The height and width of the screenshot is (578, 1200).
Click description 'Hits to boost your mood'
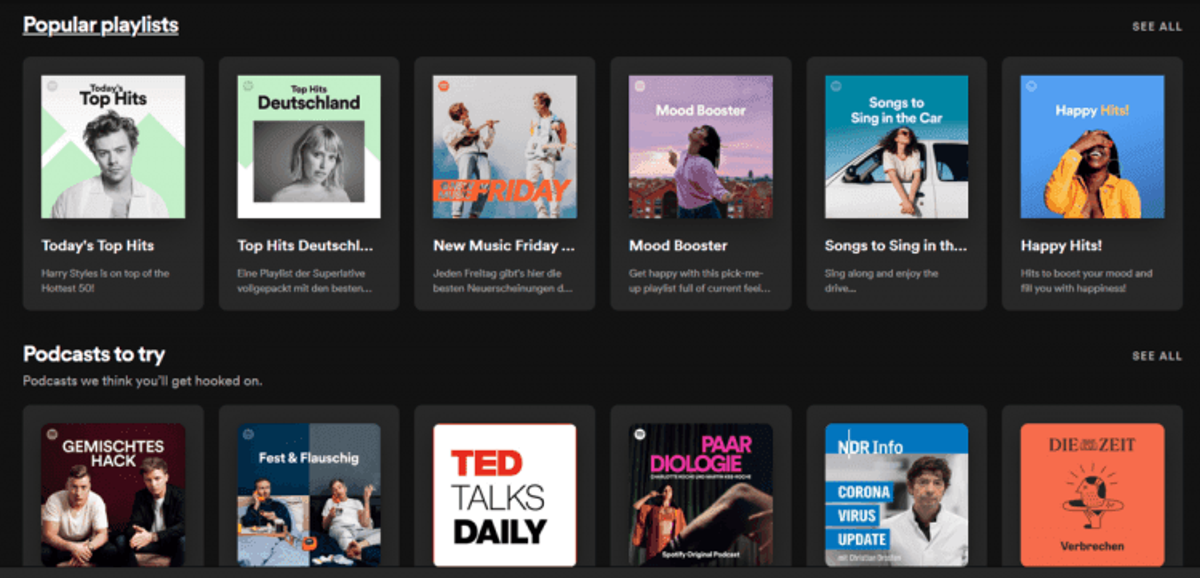point(1087,280)
